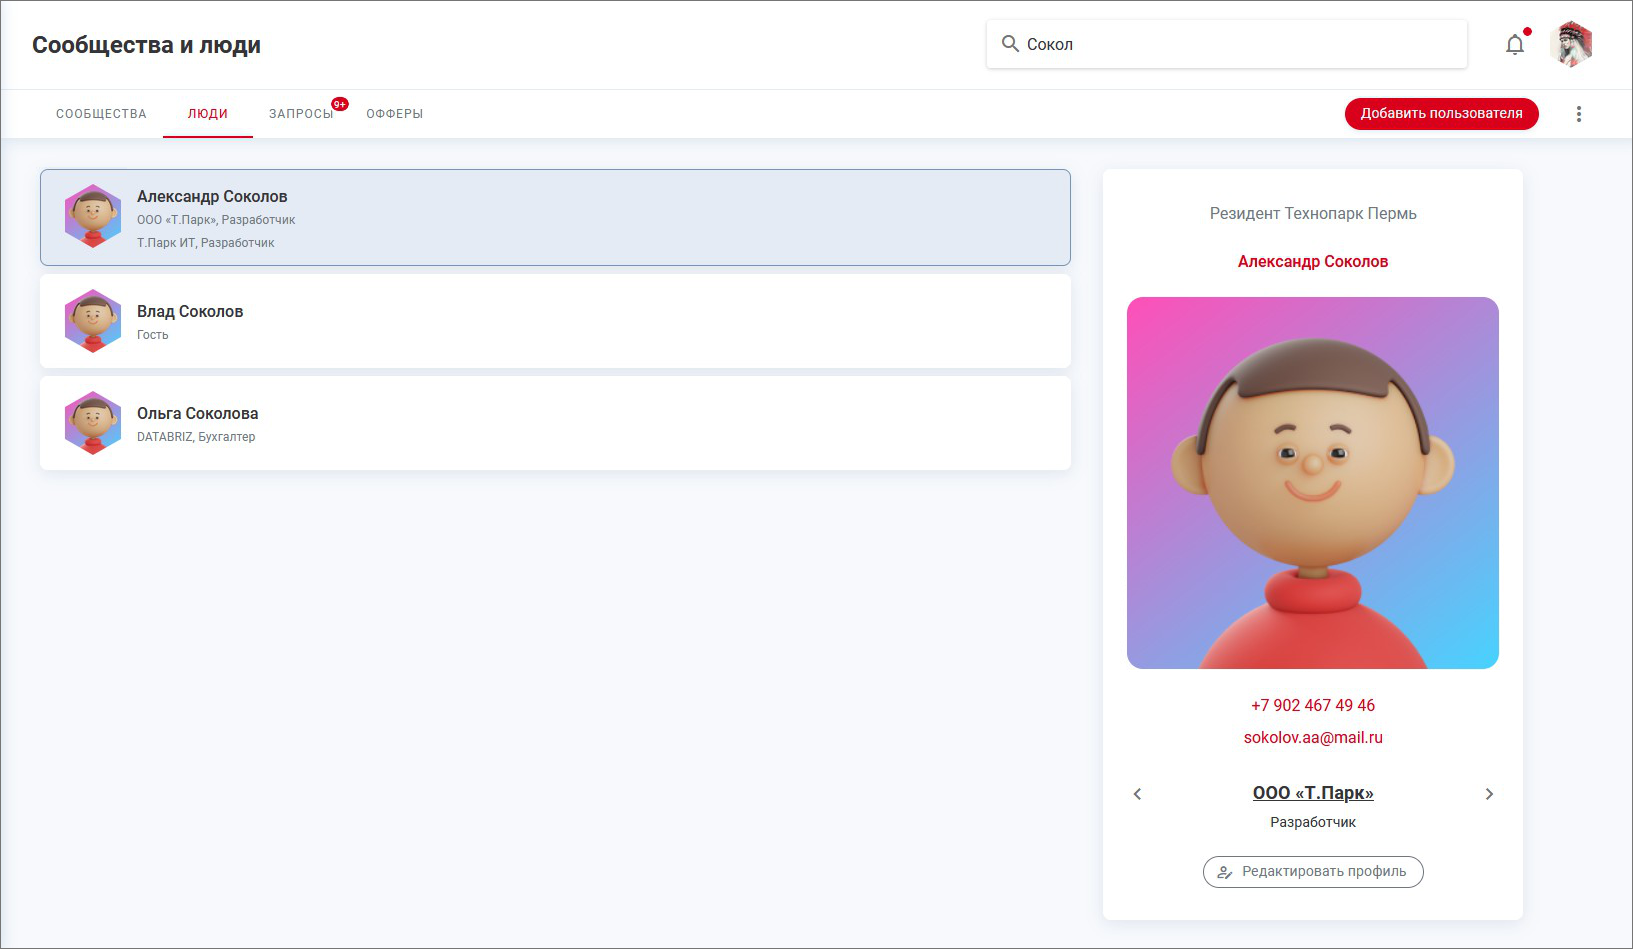1633x949 pixels.
Task: Focus the search field containing Сокол
Action: [1240, 44]
